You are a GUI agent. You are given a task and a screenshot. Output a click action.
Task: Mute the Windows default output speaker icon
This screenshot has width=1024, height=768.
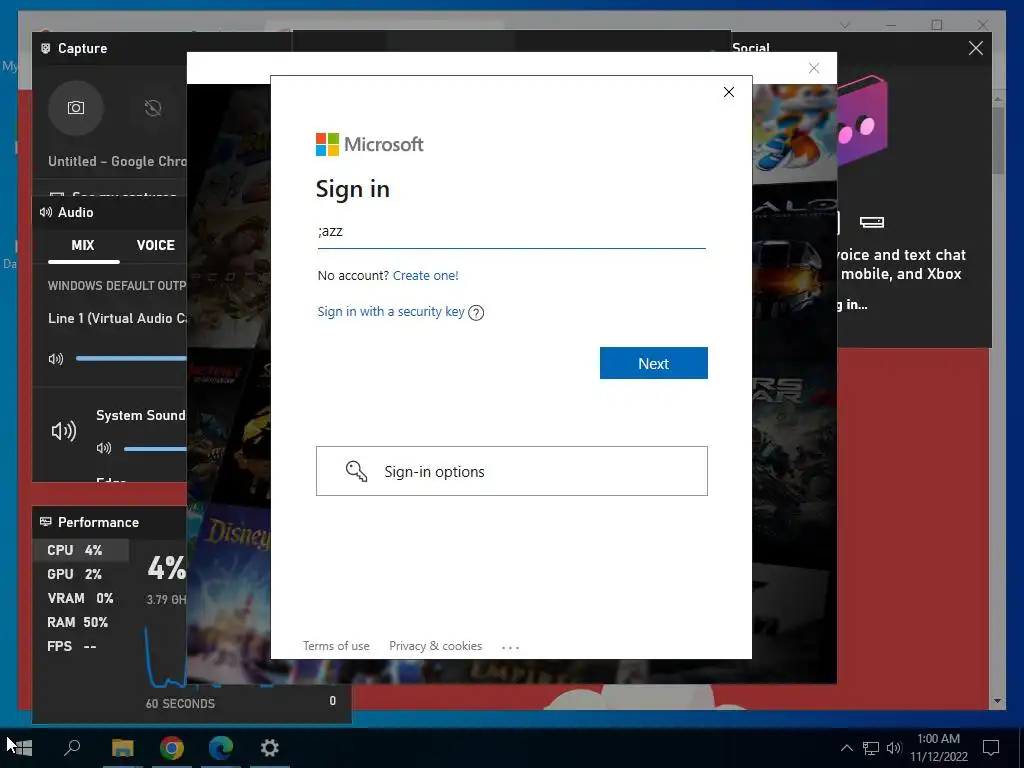(x=56, y=359)
